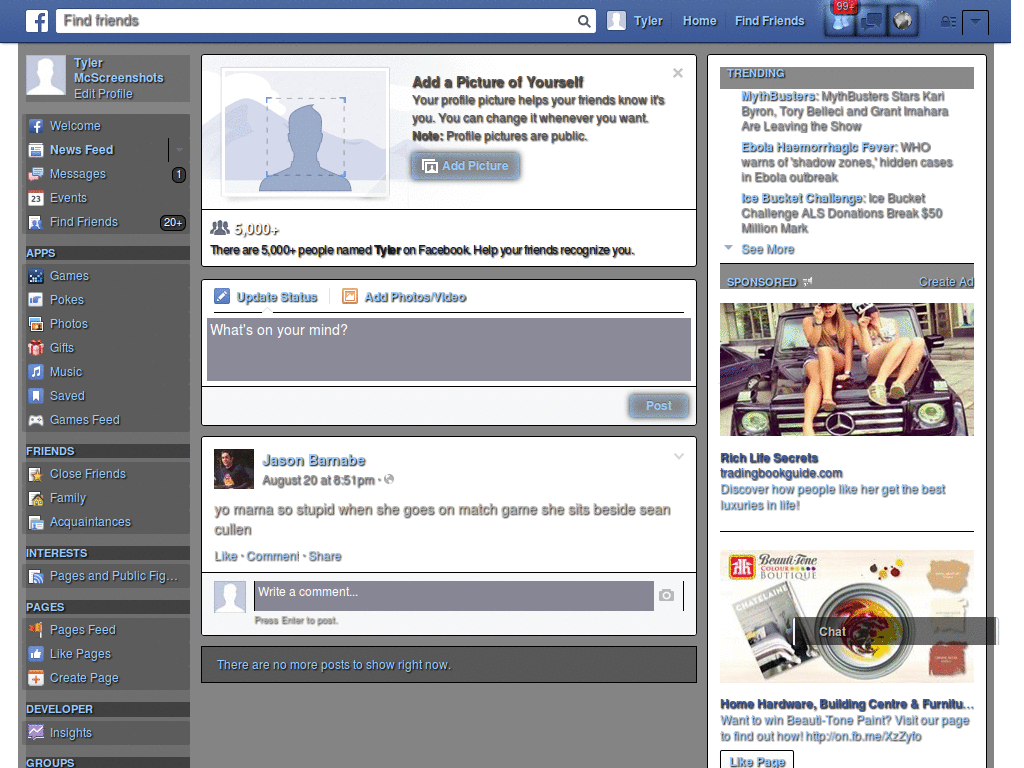The image size is (1024, 768).
Task: Click the Add Picture button
Action: point(466,167)
